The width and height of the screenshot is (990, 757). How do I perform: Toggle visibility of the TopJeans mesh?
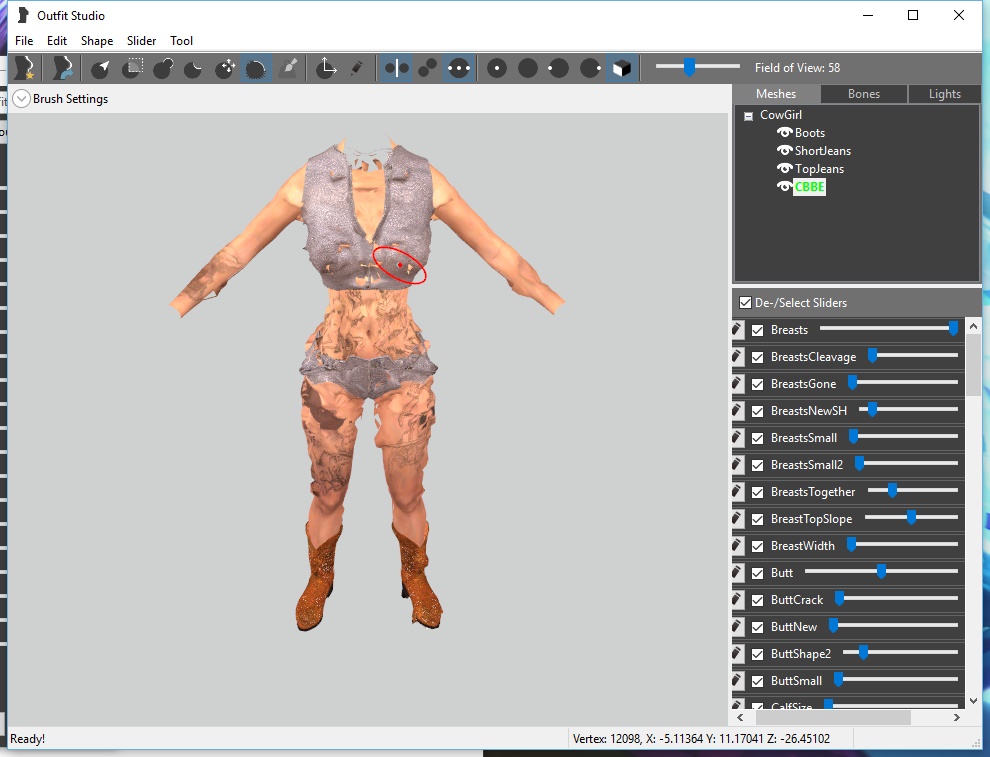785,169
